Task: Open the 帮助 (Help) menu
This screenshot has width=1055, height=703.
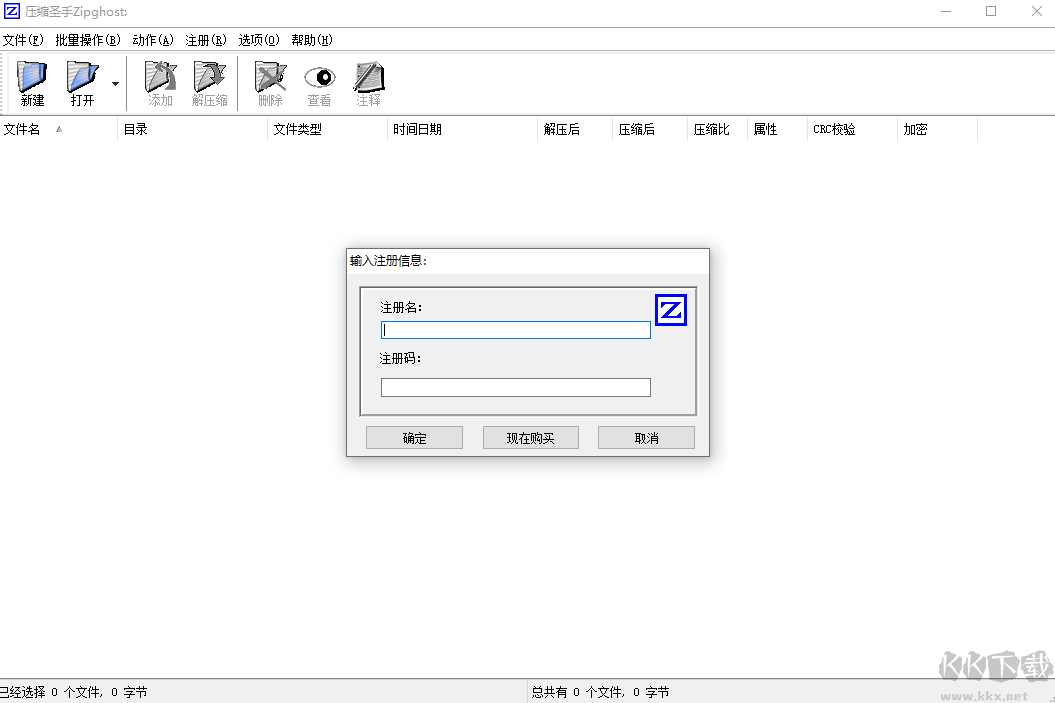Action: pos(311,40)
